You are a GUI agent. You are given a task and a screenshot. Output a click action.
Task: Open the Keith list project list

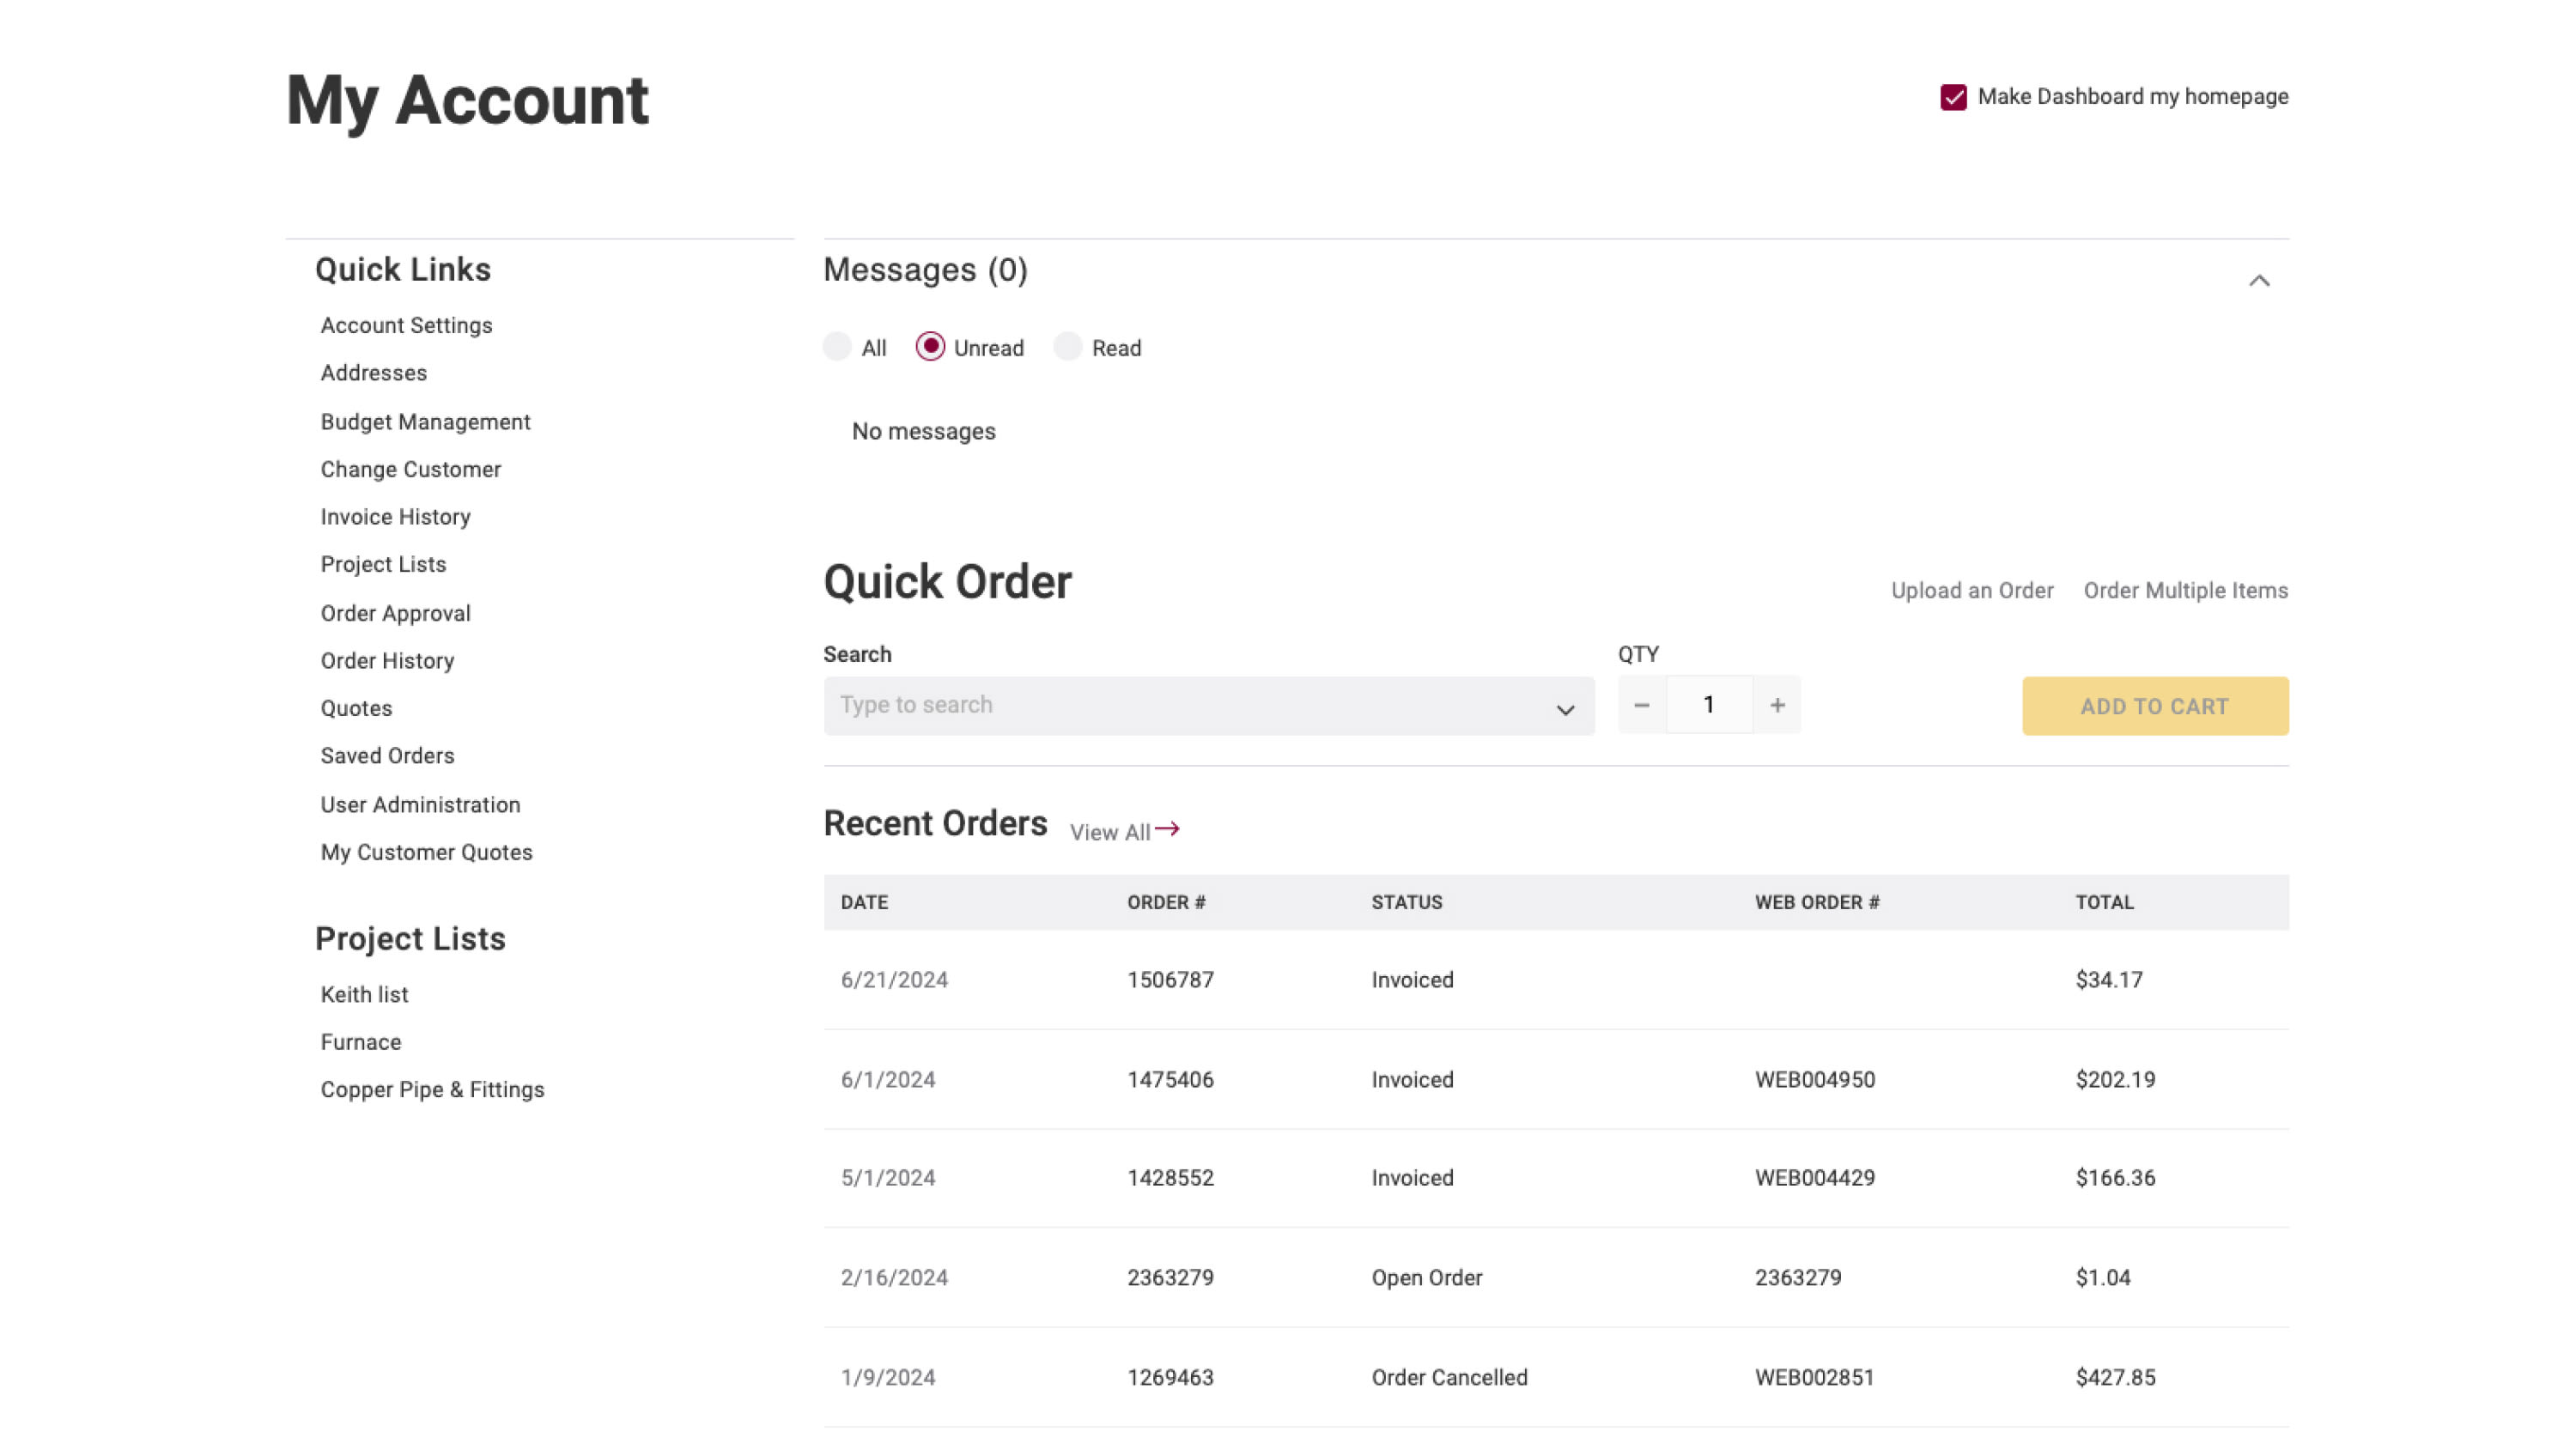tap(364, 994)
